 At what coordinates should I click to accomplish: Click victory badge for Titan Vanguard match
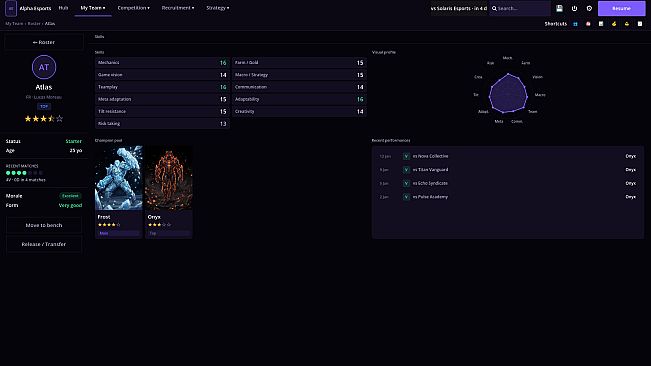(x=406, y=170)
